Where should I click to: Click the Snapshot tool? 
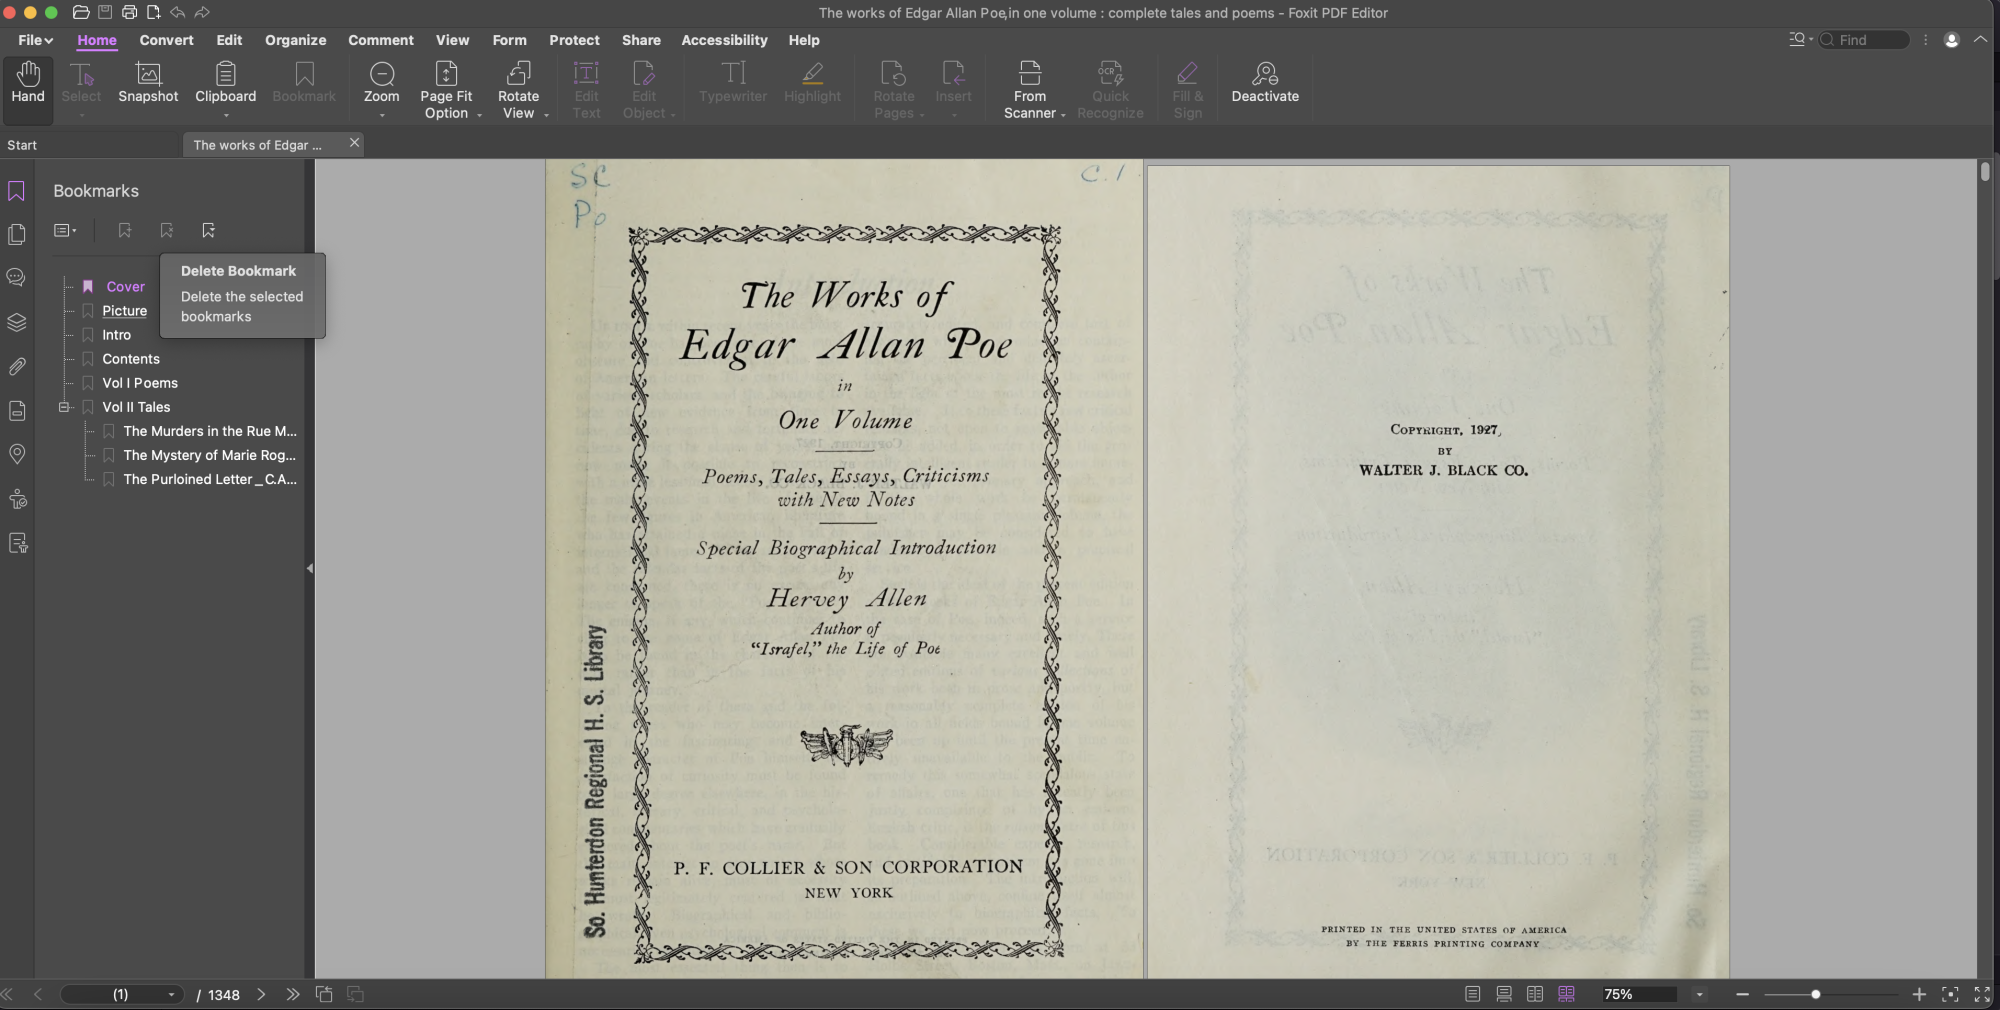point(148,82)
